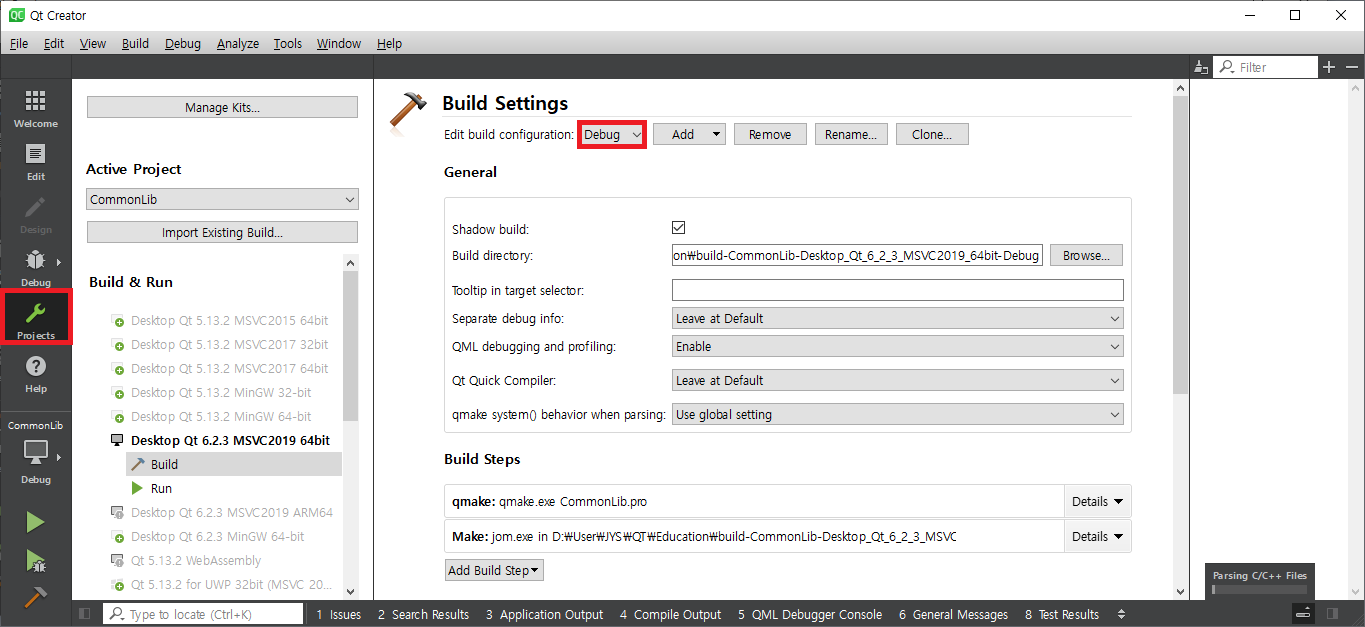Open qmake system() behavior dropdown
Image resolution: width=1365 pixels, height=627 pixels.
coord(897,414)
